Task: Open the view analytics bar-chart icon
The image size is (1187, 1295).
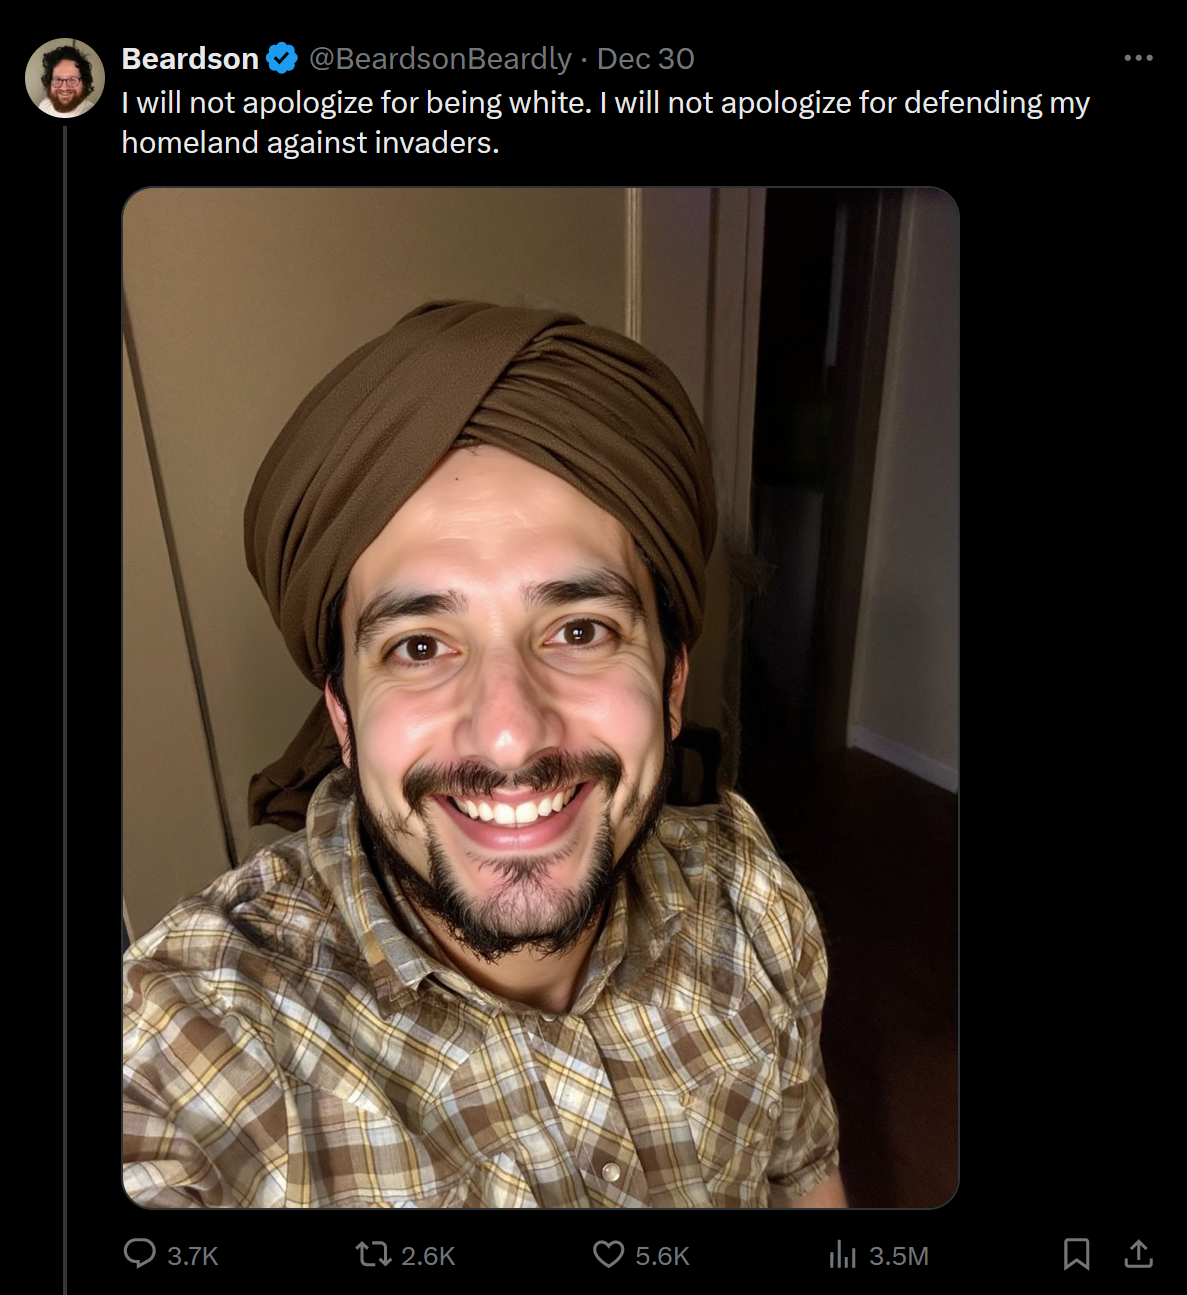Action: (x=843, y=1254)
